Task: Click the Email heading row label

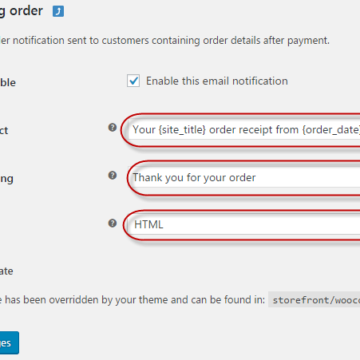Action: pos(7,179)
